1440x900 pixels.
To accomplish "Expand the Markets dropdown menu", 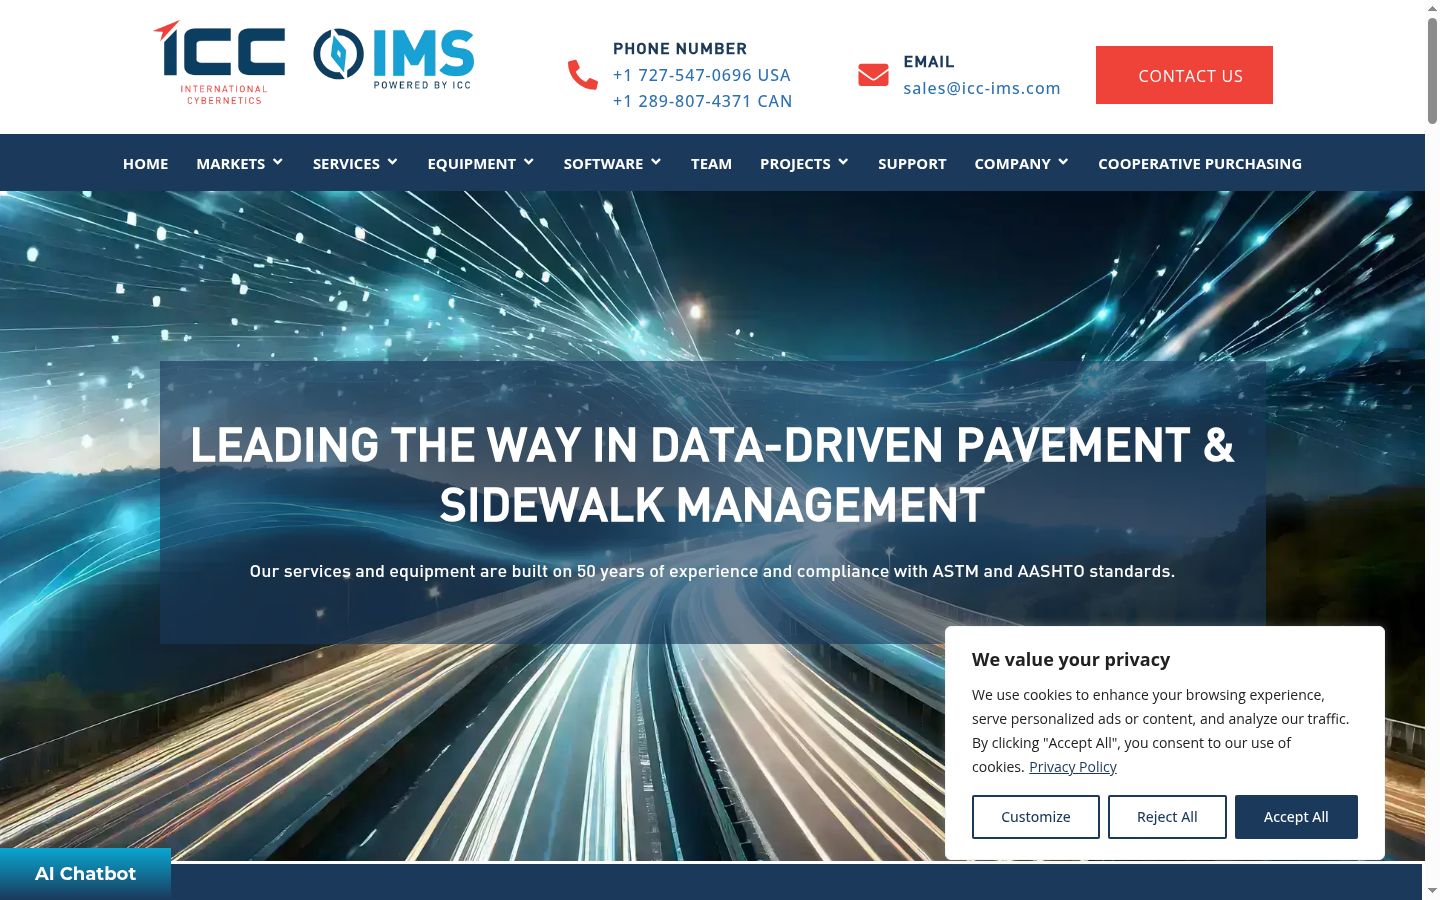I will click(x=240, y=163).
